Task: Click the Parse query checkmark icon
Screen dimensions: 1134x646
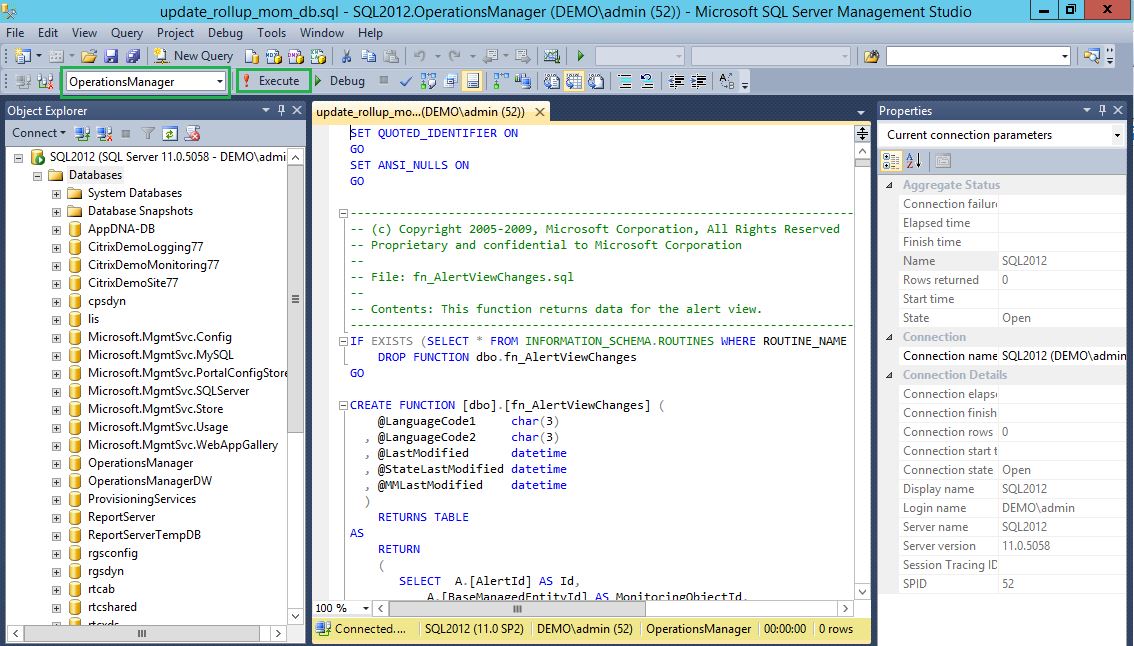Action: (406, 81)
